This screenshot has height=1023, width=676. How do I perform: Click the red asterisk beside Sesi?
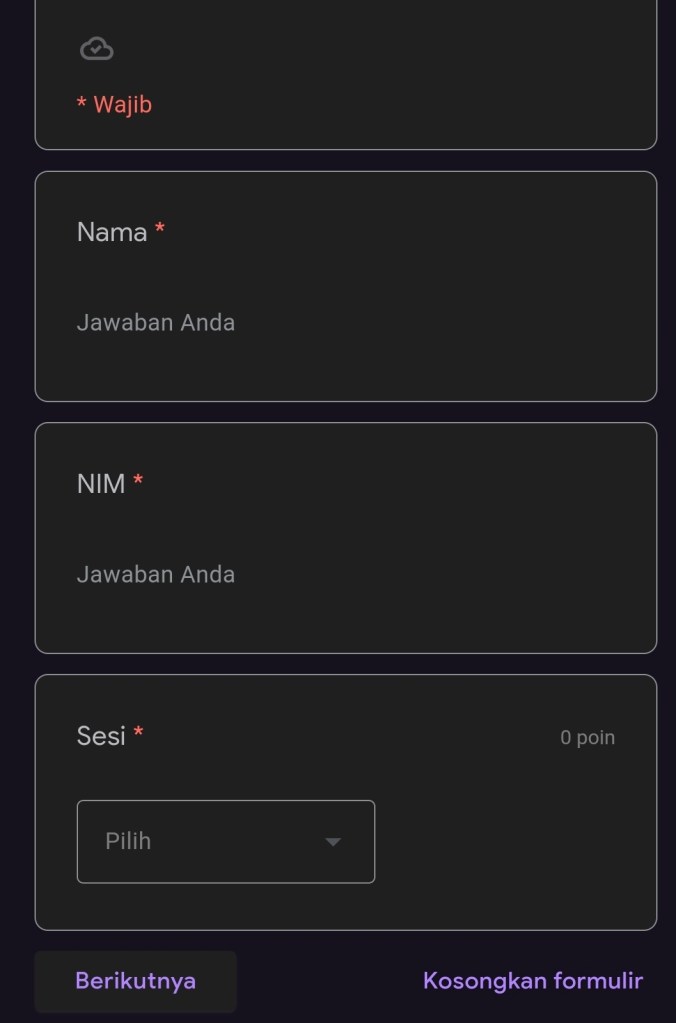[x=138, y=734]
